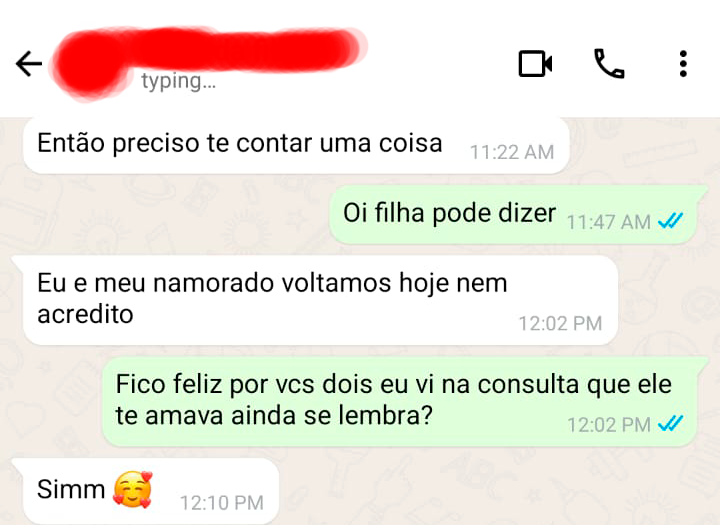Tap the smiling hearts emoji

coord(133,490)
